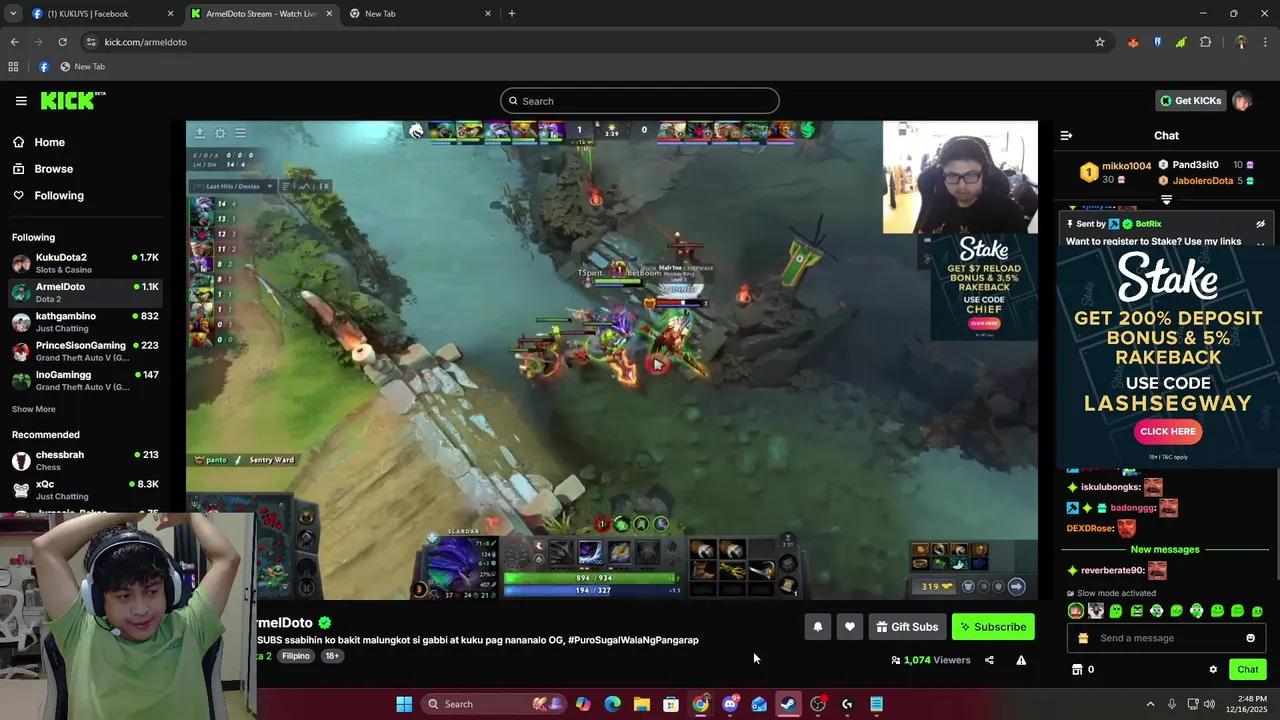Screen dimensions: 1280x720
Task: Open xQc recommended channel
Action: pos(85,489)
